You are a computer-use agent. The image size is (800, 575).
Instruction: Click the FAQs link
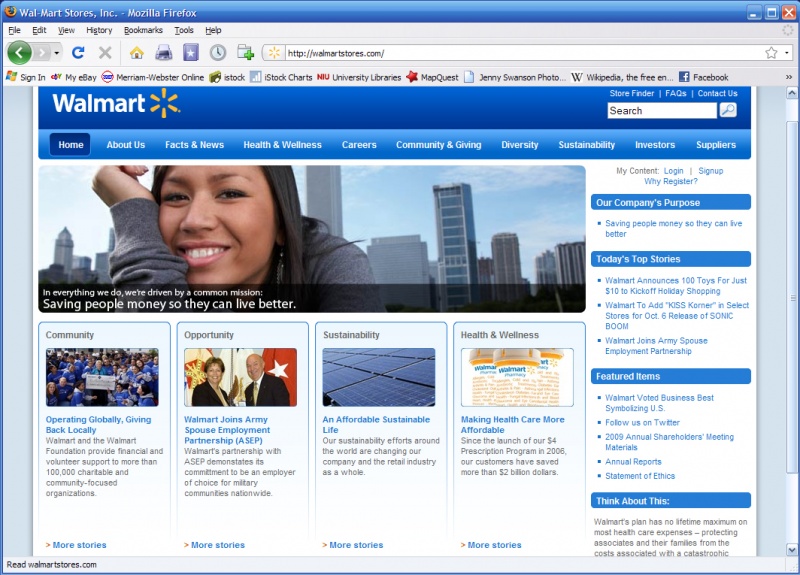pyautogui.click(x=676, y=93)
